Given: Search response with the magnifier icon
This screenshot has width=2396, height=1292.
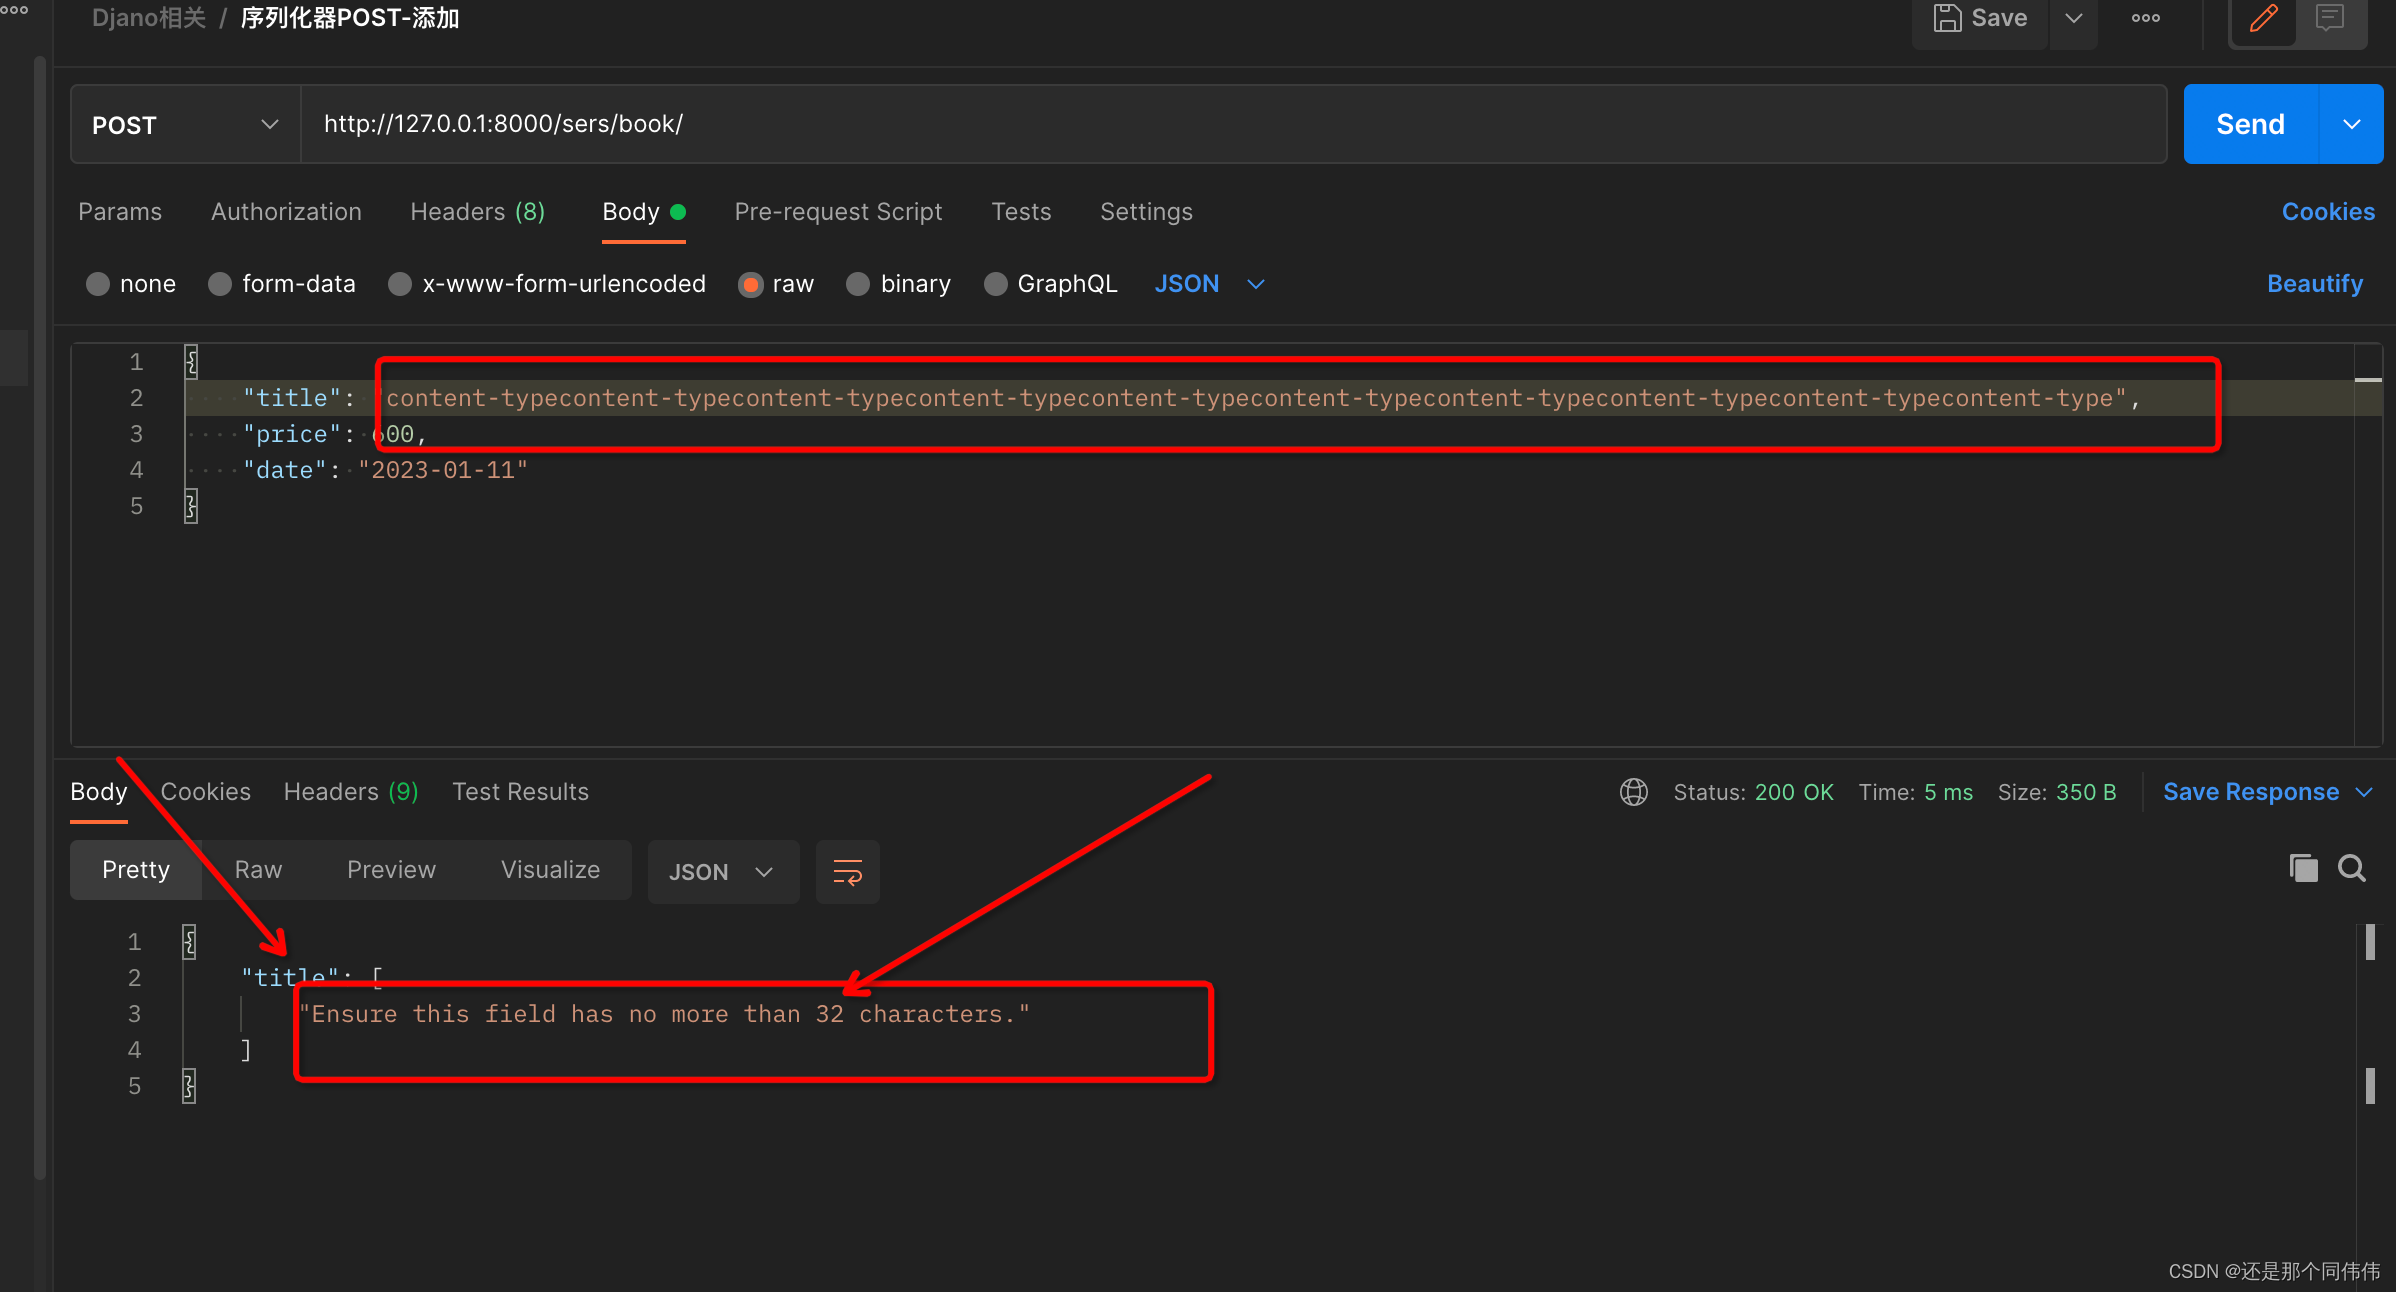Looking at the screenshot, I should [2352, 868].
